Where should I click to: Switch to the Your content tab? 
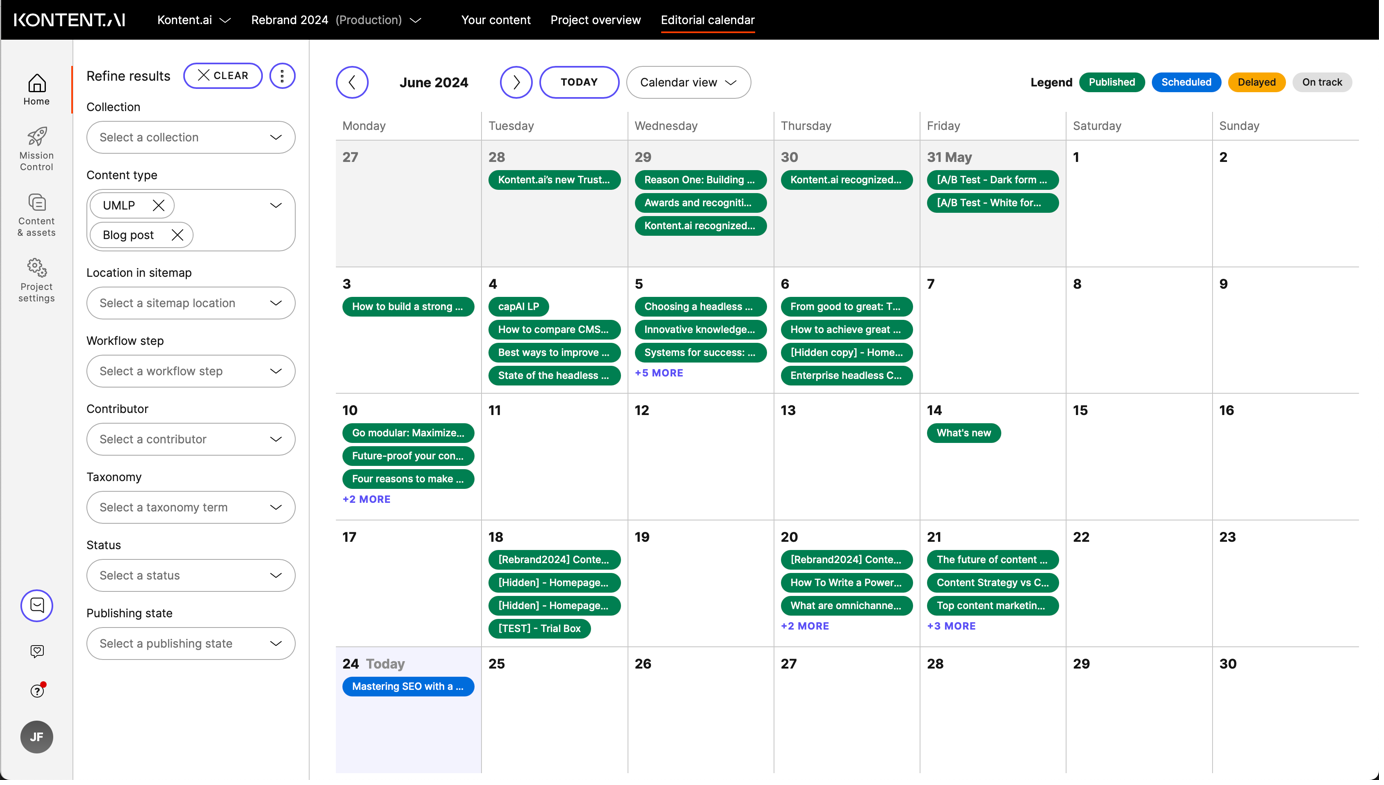(496, 20)
